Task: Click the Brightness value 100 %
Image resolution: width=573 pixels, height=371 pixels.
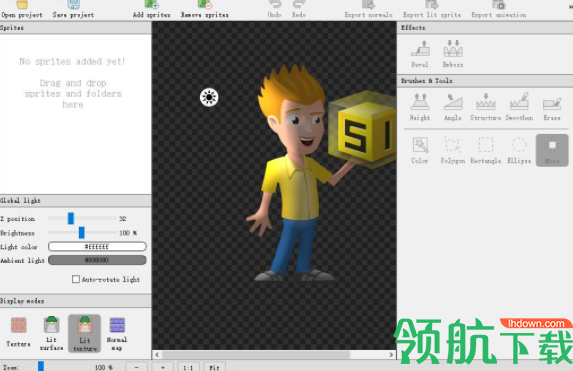Action: tap(128, 233)
